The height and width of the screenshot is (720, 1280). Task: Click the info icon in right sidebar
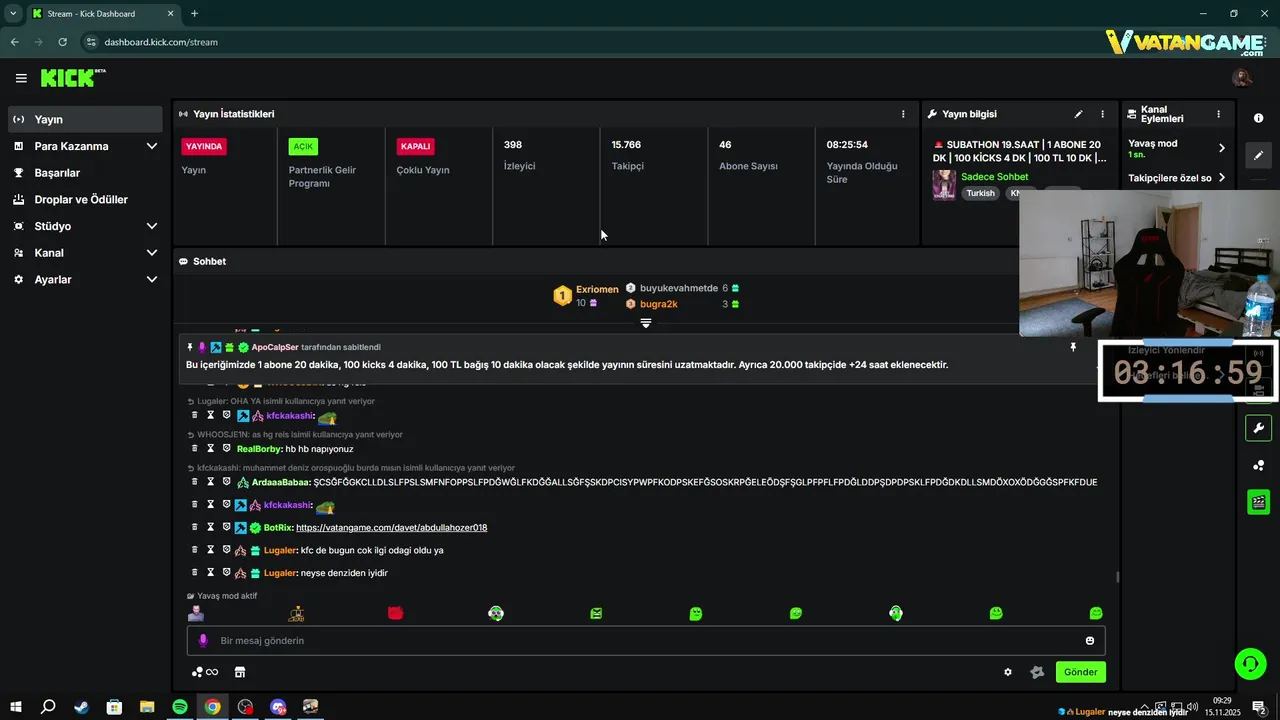coord(1258,118)
